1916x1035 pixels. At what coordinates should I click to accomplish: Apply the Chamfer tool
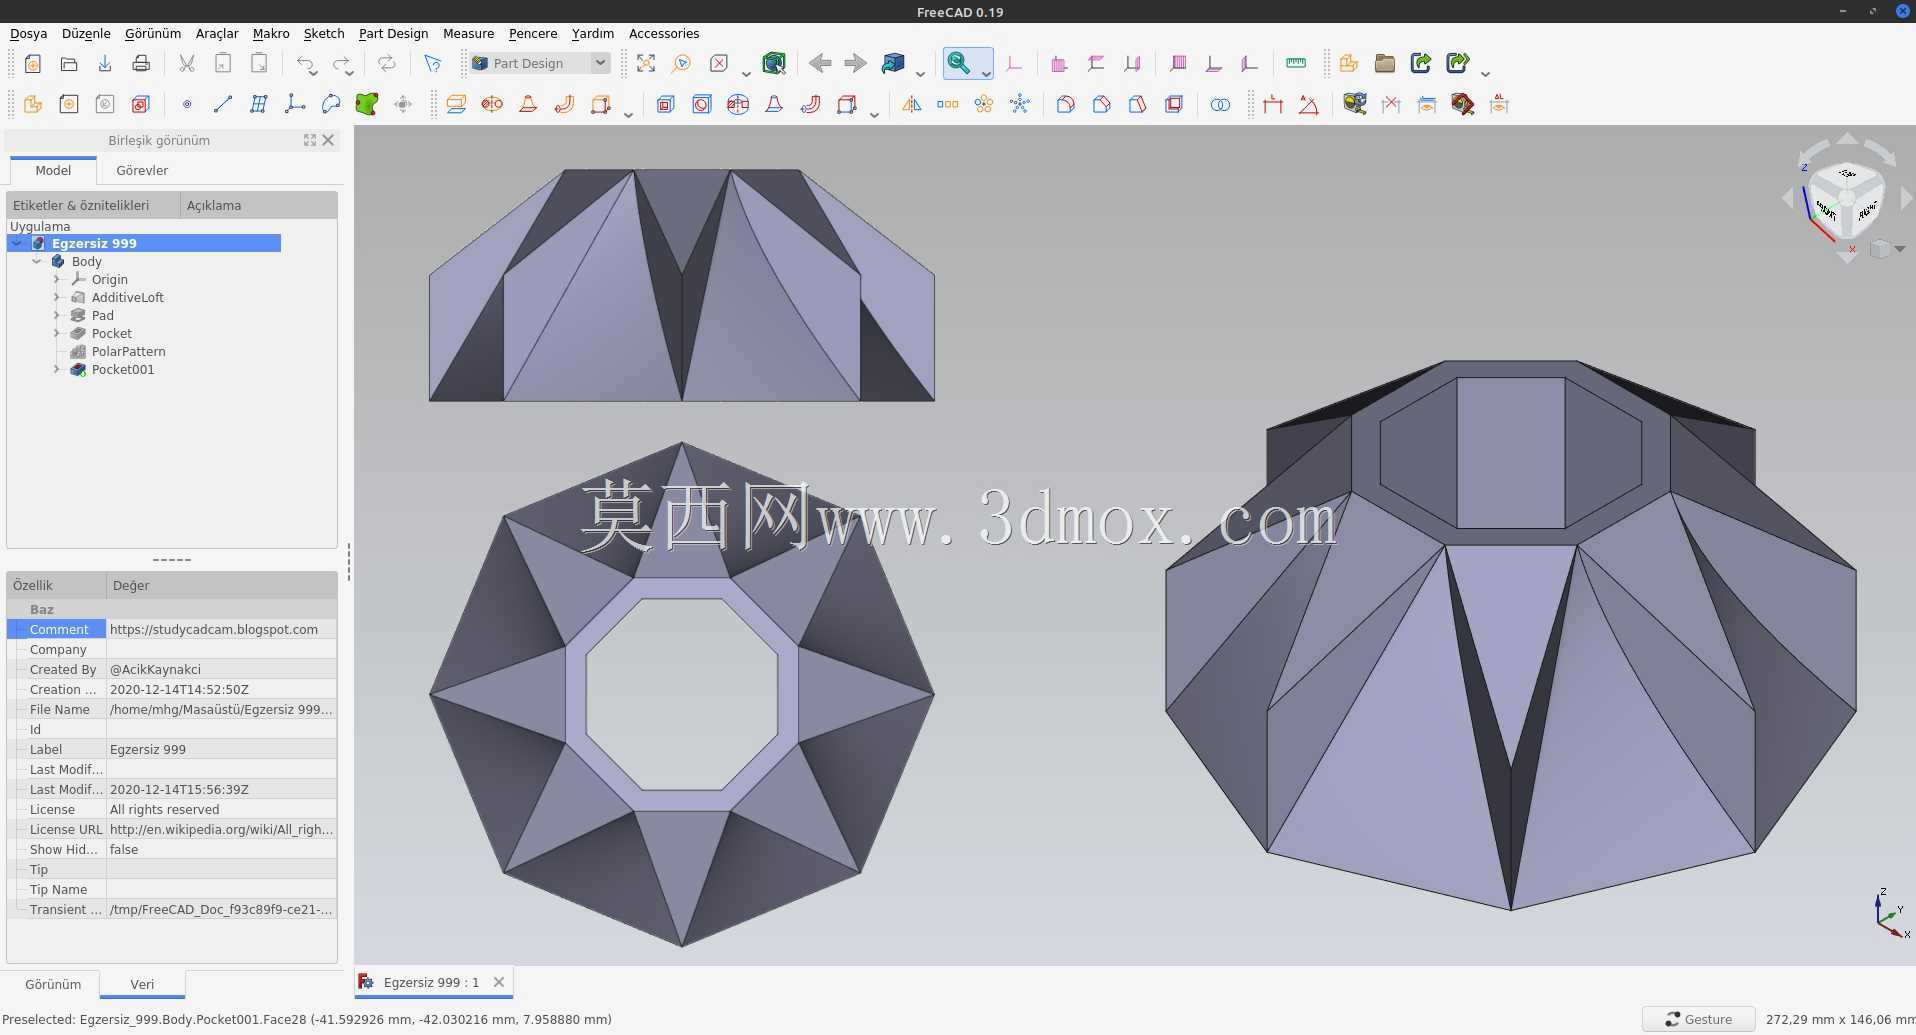click(1102, 104)
